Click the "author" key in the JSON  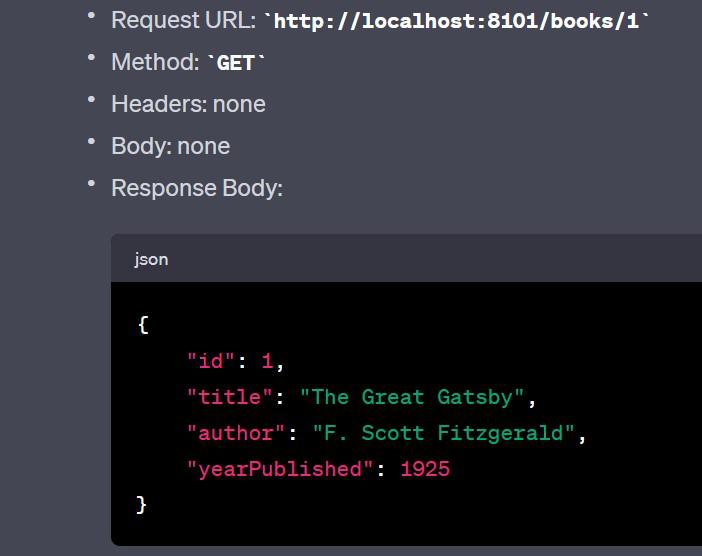point(236,433)
